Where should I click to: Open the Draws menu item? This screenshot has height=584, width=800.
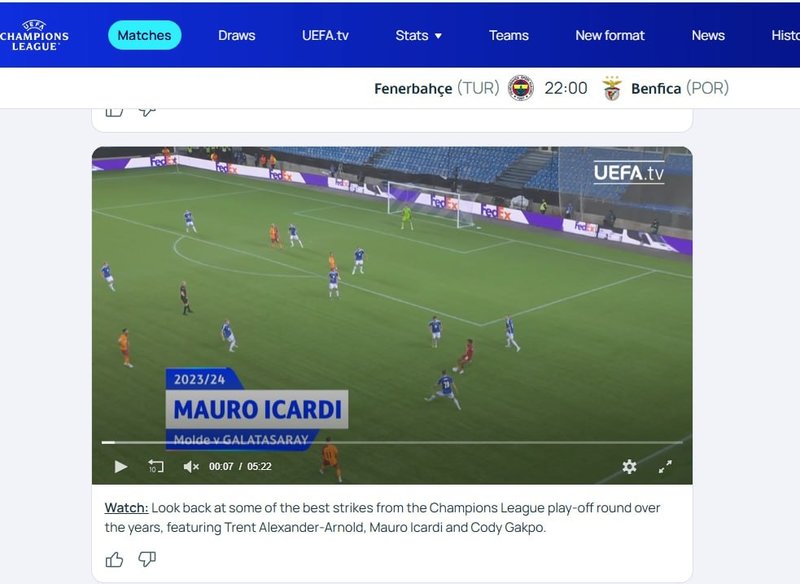click(237, 35)
